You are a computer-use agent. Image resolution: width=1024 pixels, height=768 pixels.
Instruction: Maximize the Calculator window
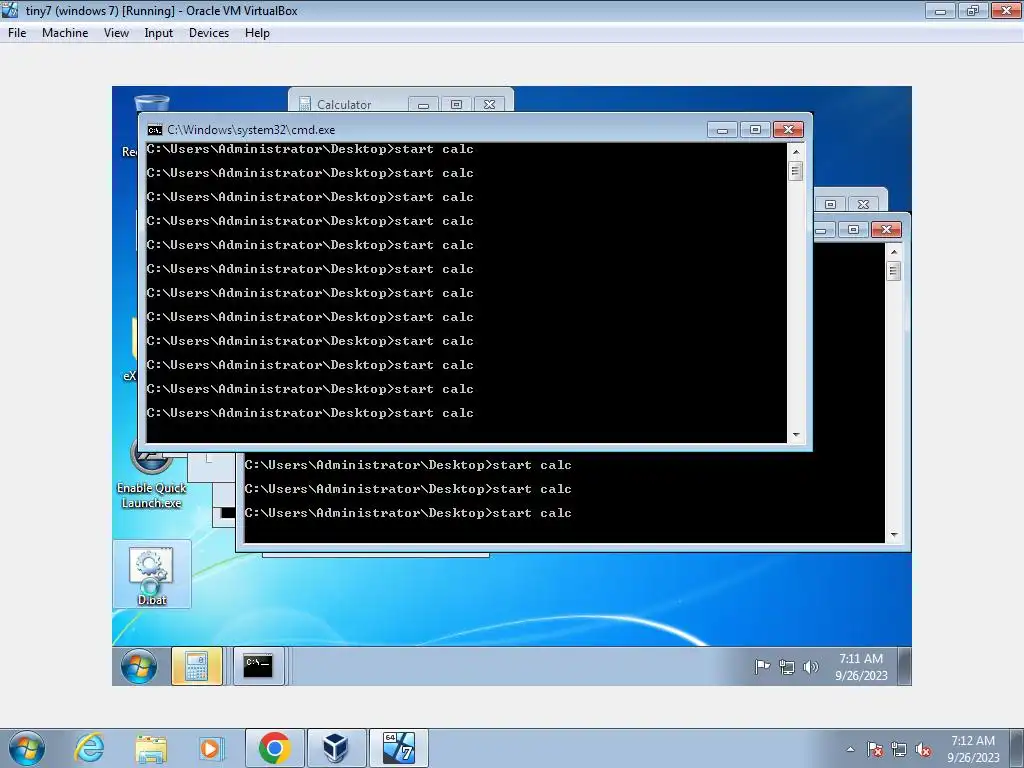(456, 104)
